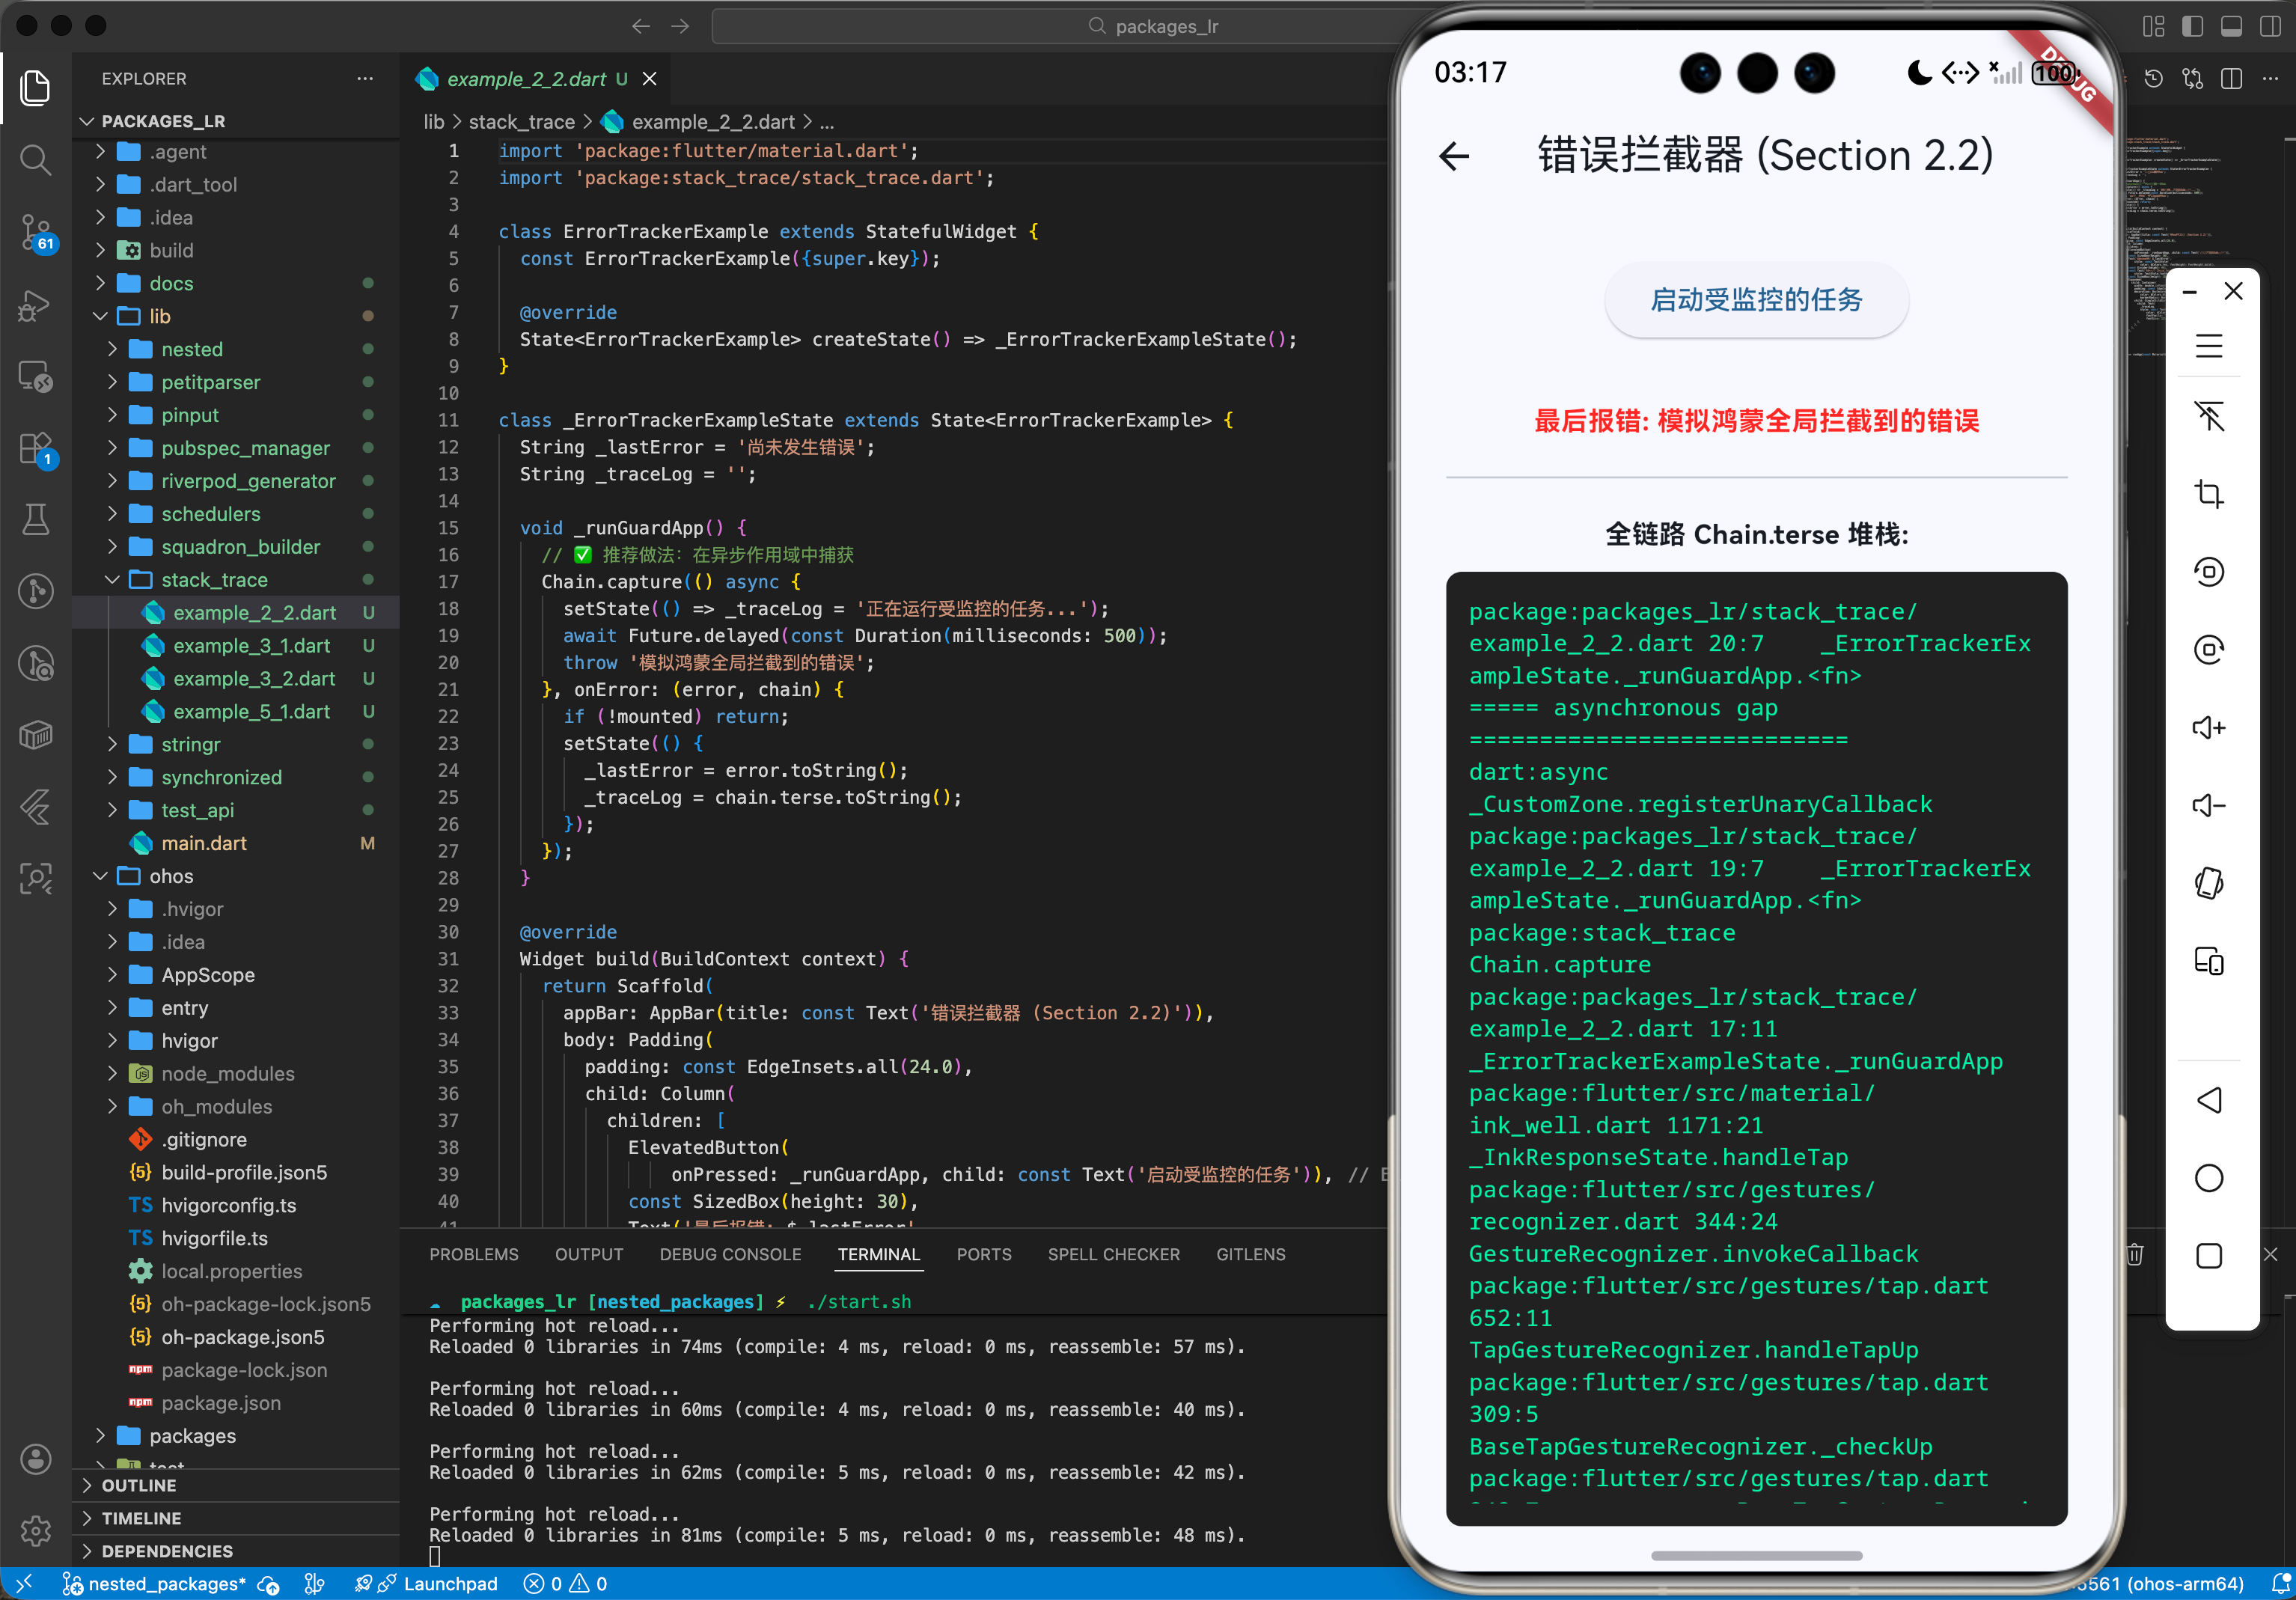The width and height of the screenshot is (2296, 1600).
Task: Switch to the SPELL CHECKER tab
Action: tap(1114, 1254)
